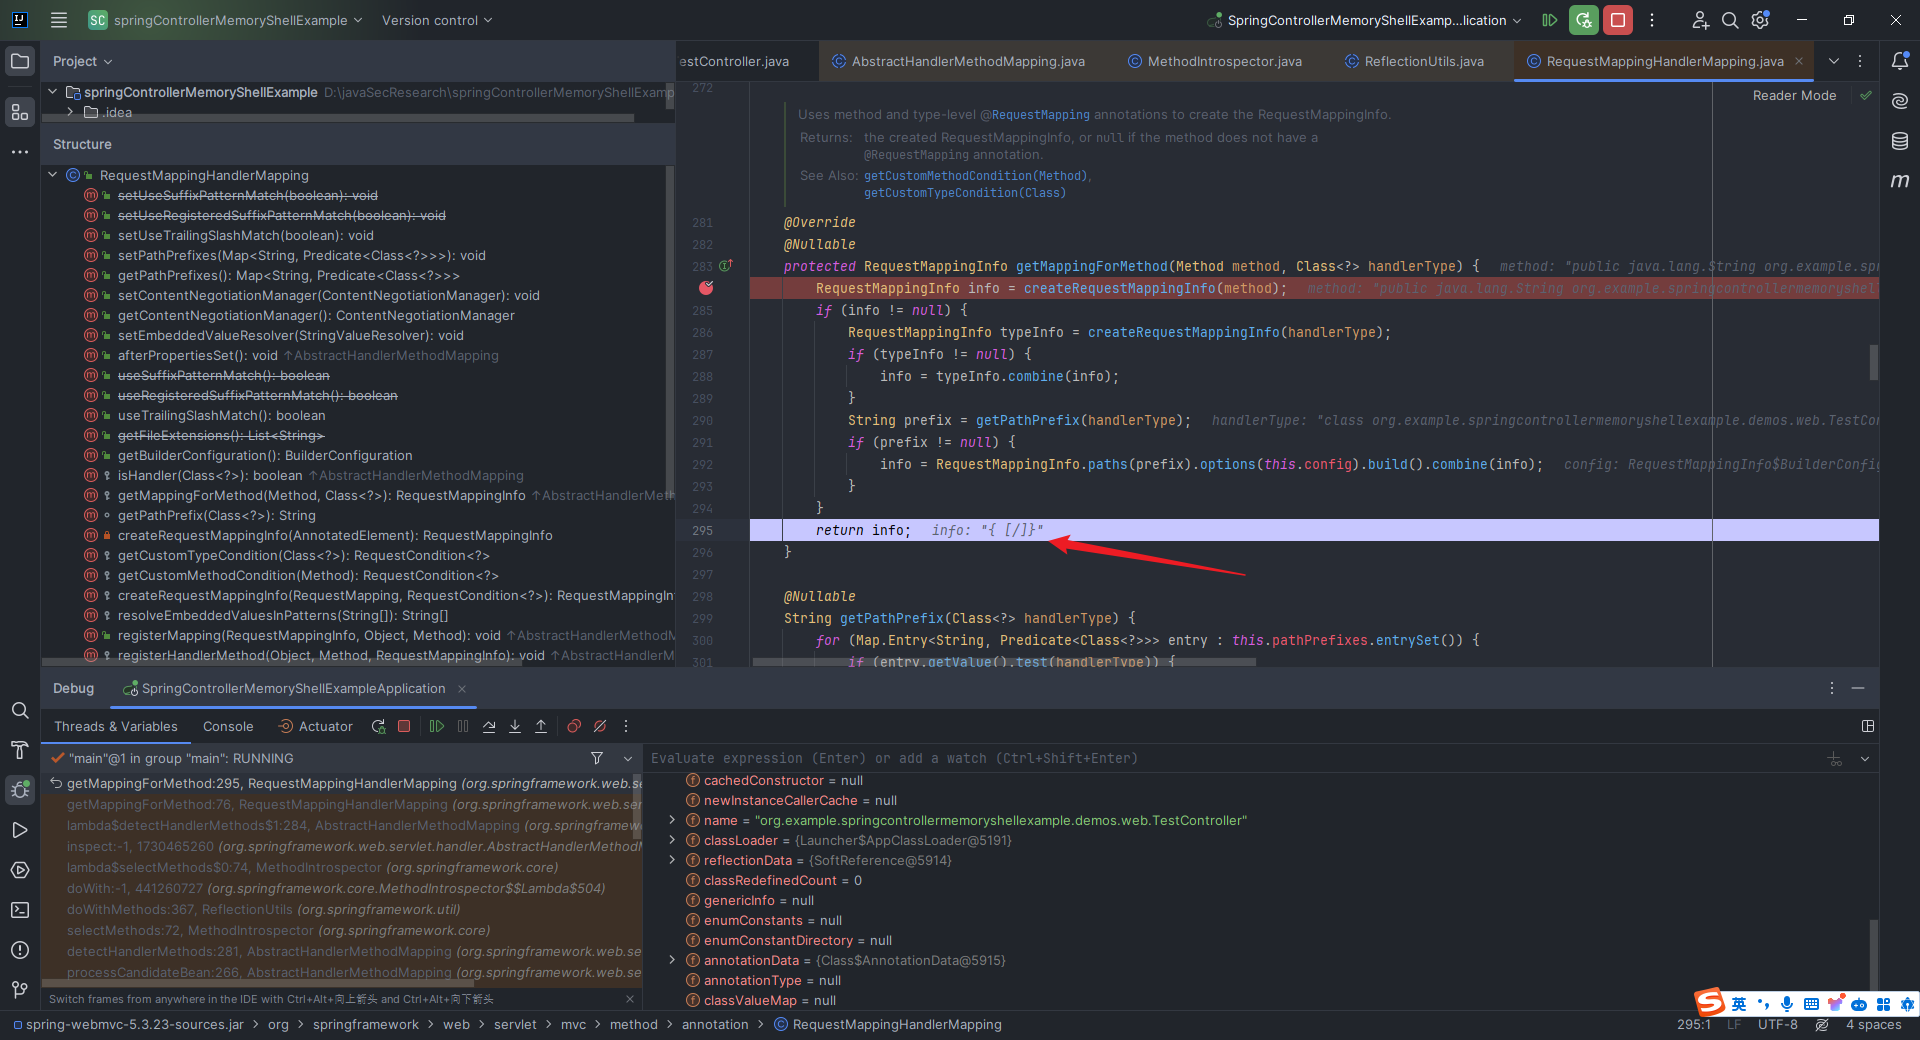Filter frames with funnel icon
Viewport: 1920px width, 1040px height.
[597, 758]
